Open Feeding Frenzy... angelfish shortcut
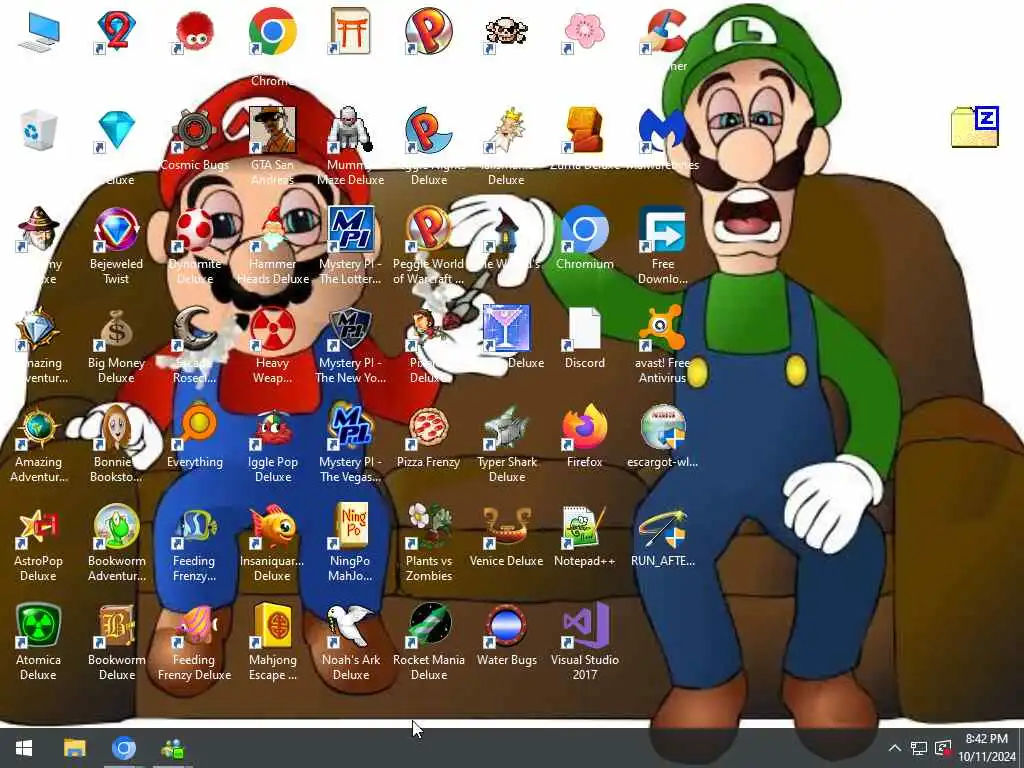Screen dimensions: 1024x768 coord(194,527)
